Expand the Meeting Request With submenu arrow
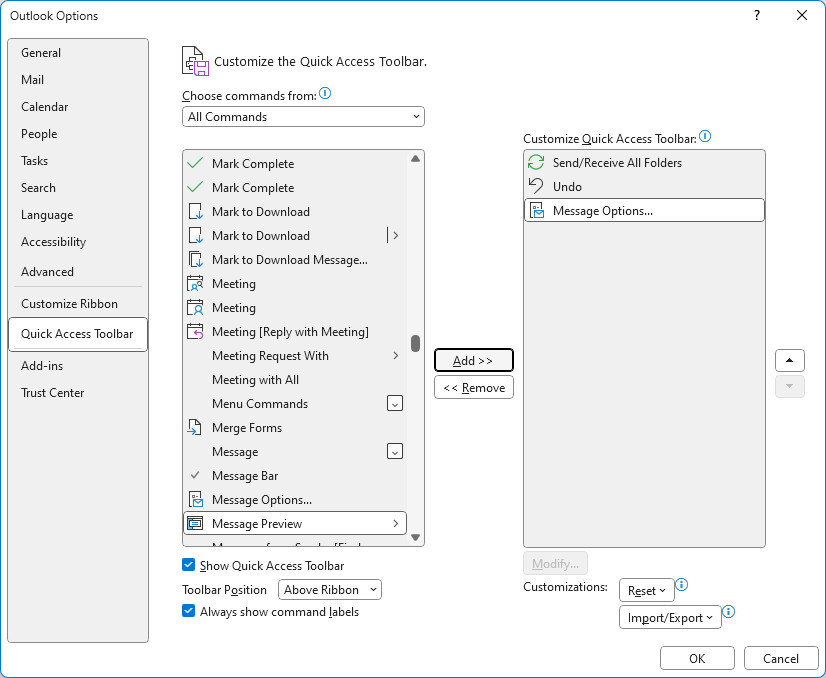 pos(396,356)
